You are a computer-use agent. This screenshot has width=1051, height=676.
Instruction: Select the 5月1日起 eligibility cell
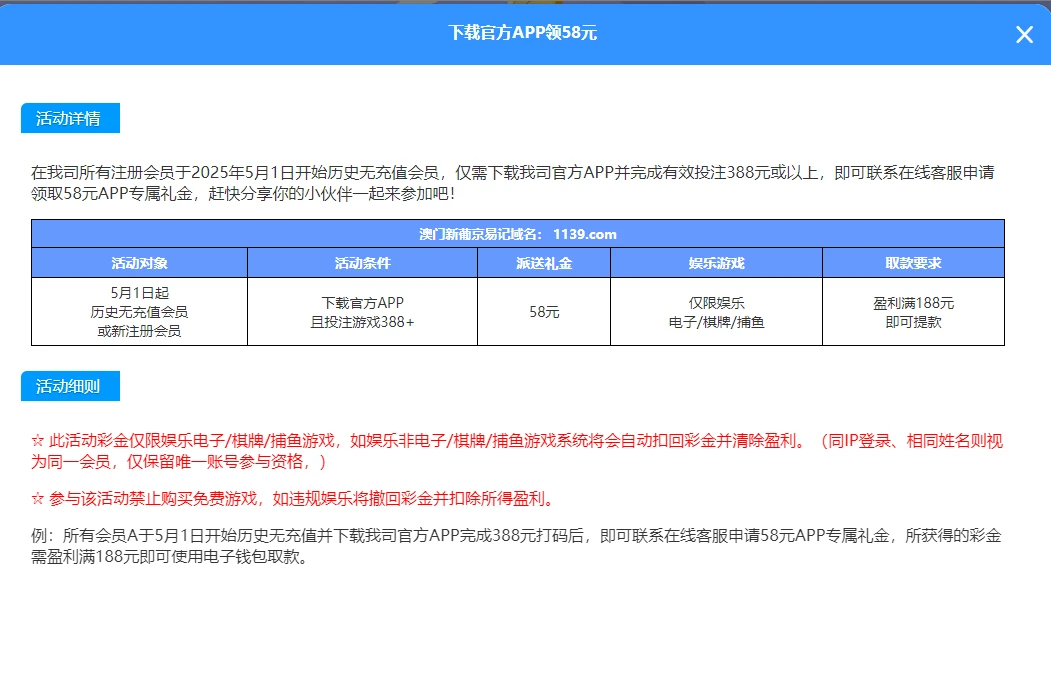[x=139, y=310]
